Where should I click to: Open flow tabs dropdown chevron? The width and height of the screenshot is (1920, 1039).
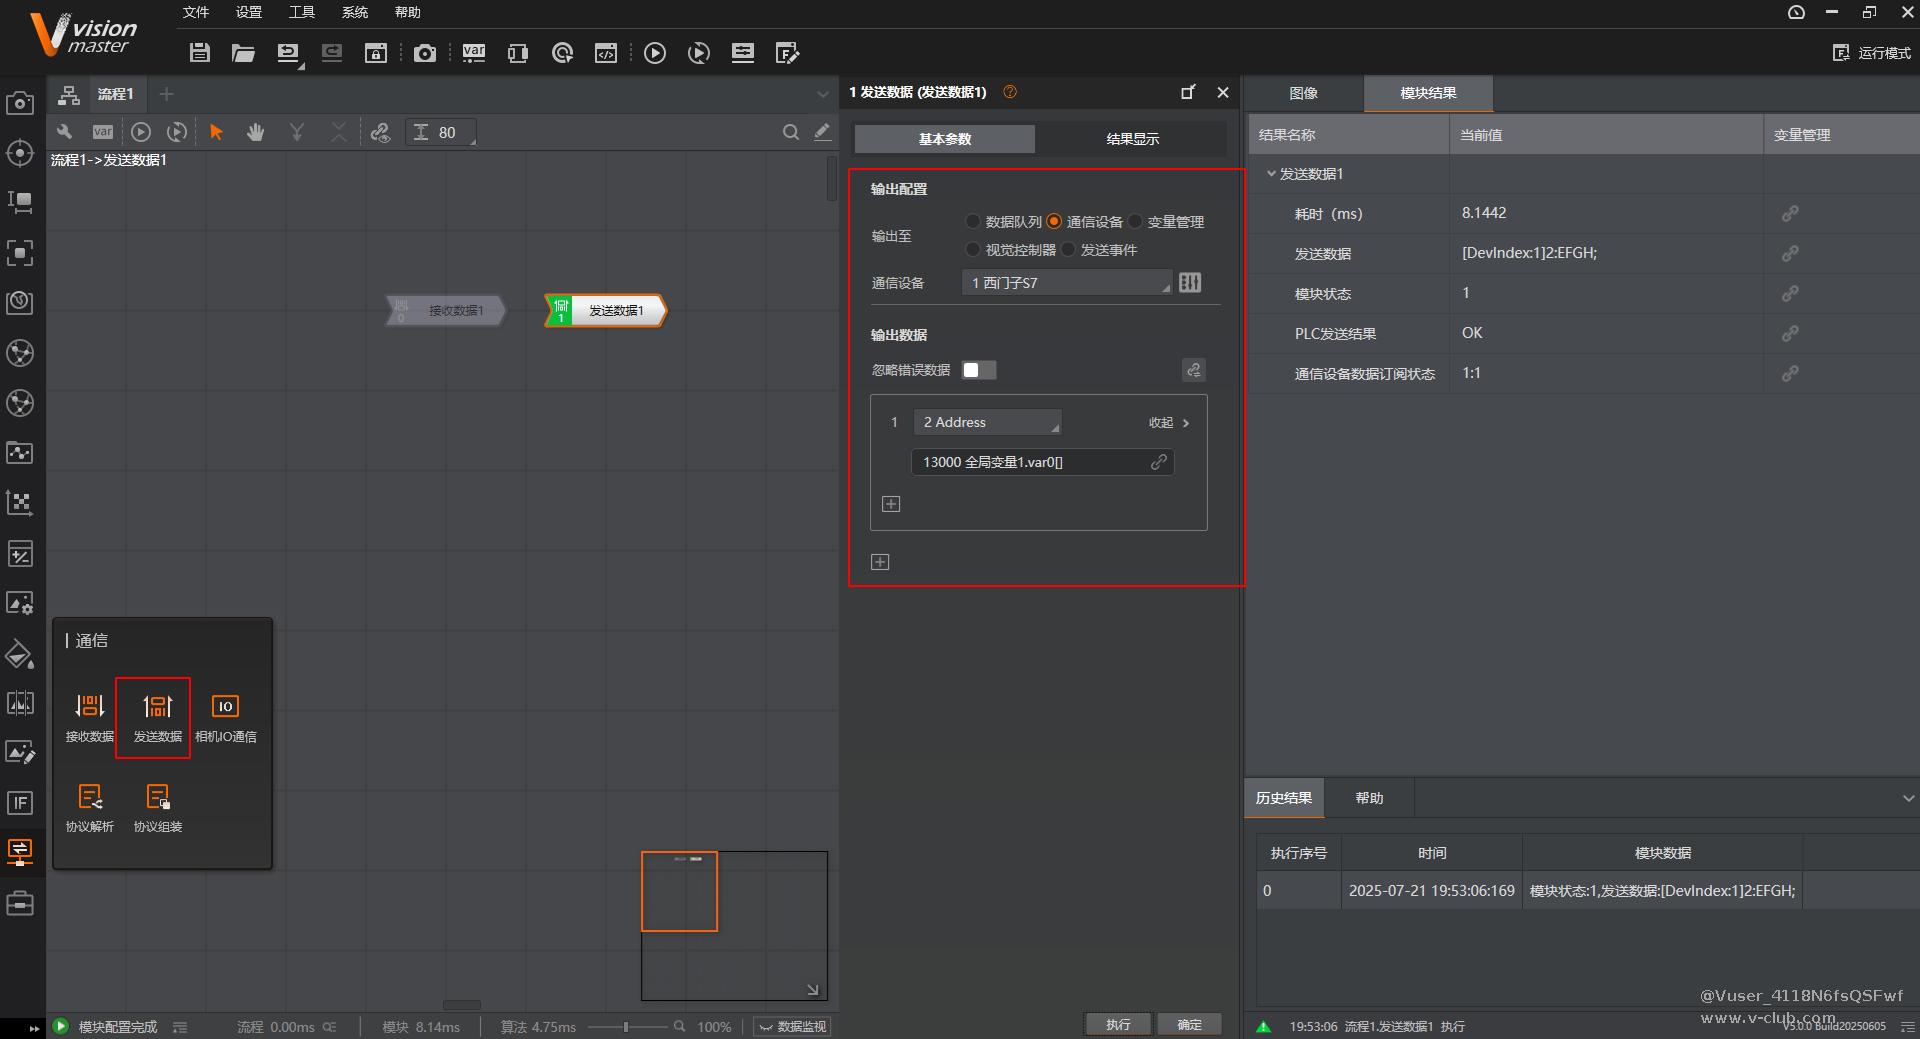click(x=823, y=94)
